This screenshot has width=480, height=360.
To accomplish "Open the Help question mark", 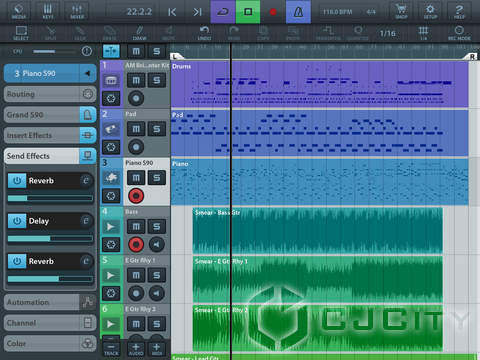I will pyautogui.click(x=459, y=11).
